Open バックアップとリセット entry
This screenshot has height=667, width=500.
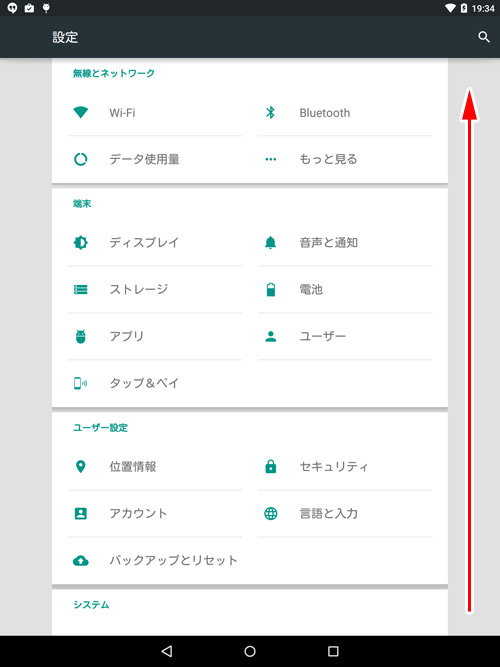[155, 560]
